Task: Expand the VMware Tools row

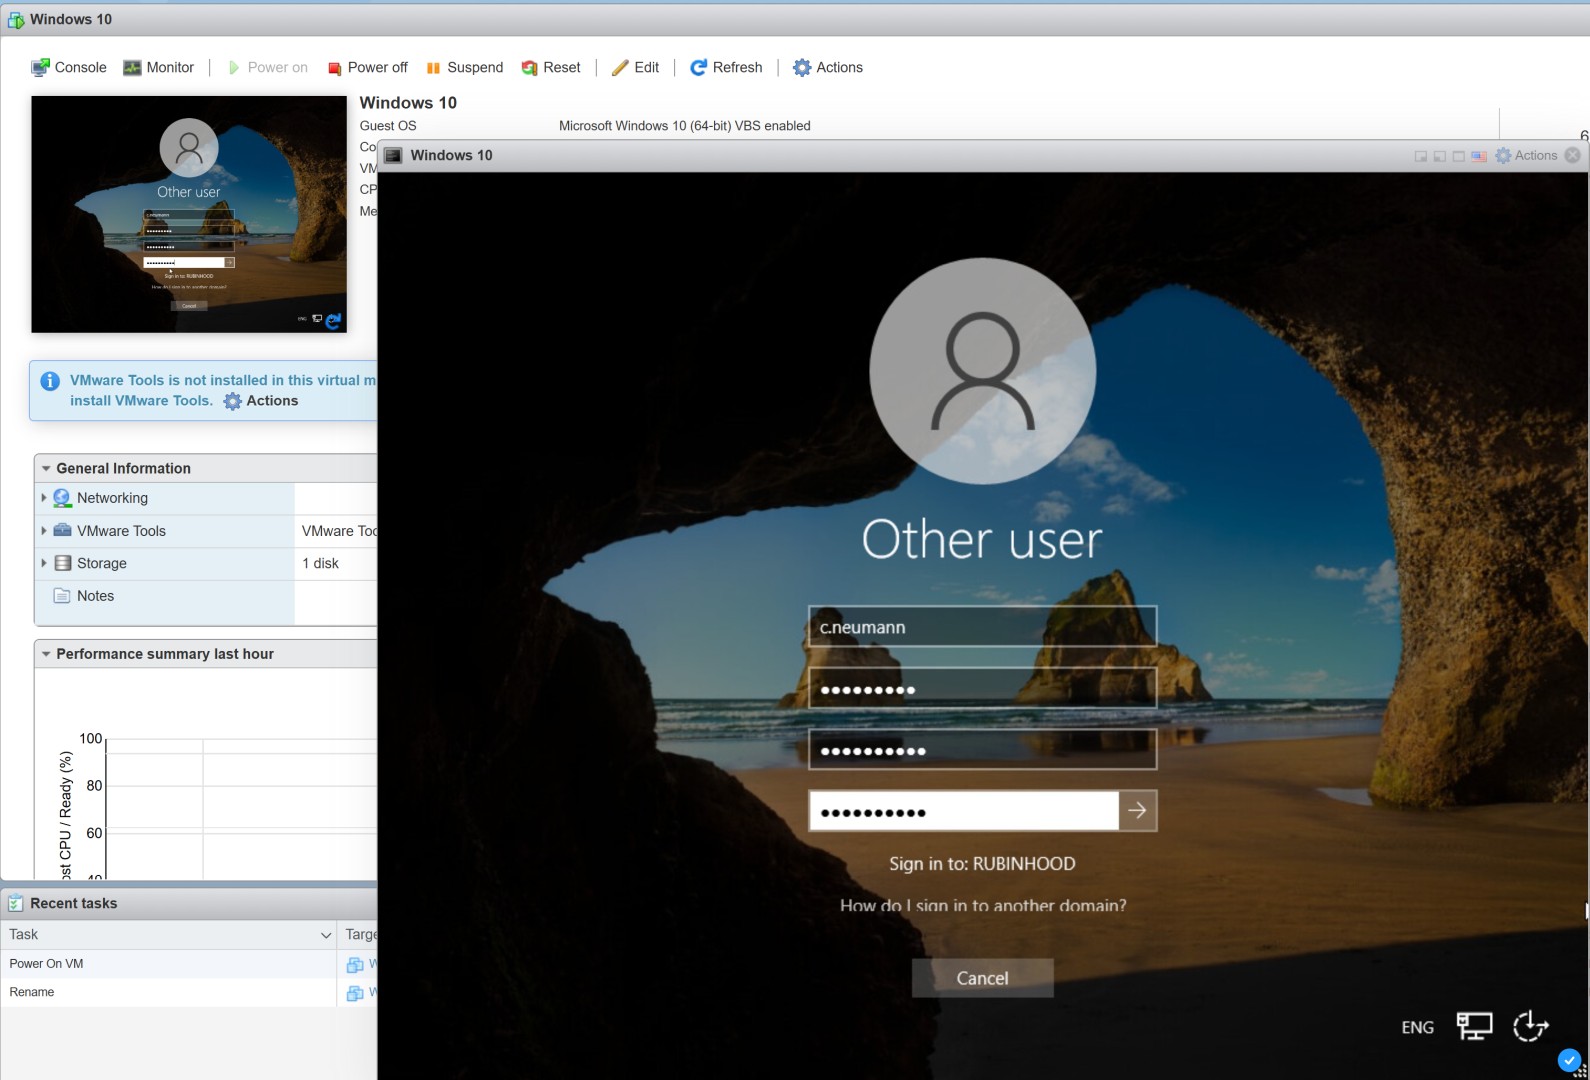Action: 43,530
